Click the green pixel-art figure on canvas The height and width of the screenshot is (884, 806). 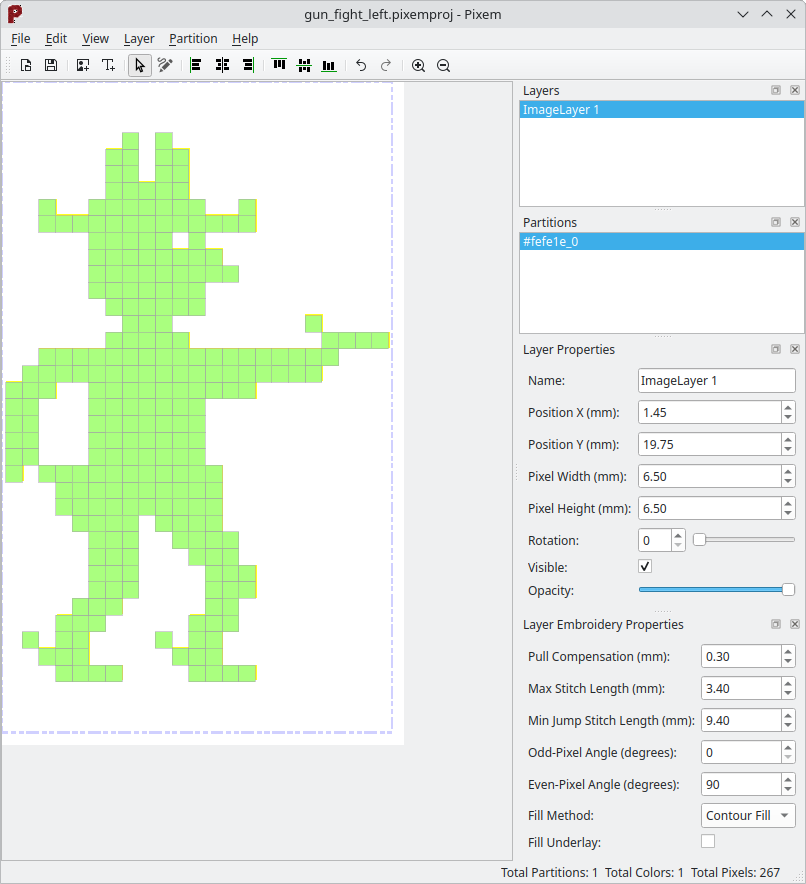pos(147,406)
